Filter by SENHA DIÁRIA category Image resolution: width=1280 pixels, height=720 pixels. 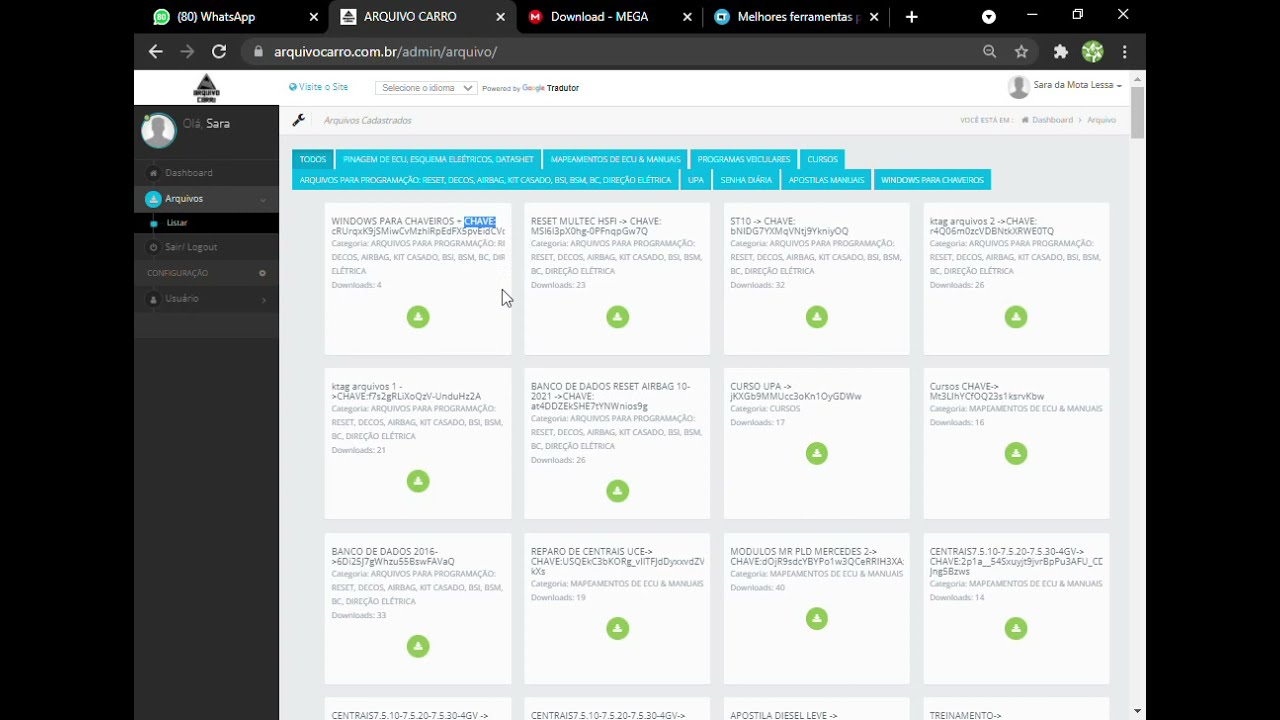(x=746, y=180)
